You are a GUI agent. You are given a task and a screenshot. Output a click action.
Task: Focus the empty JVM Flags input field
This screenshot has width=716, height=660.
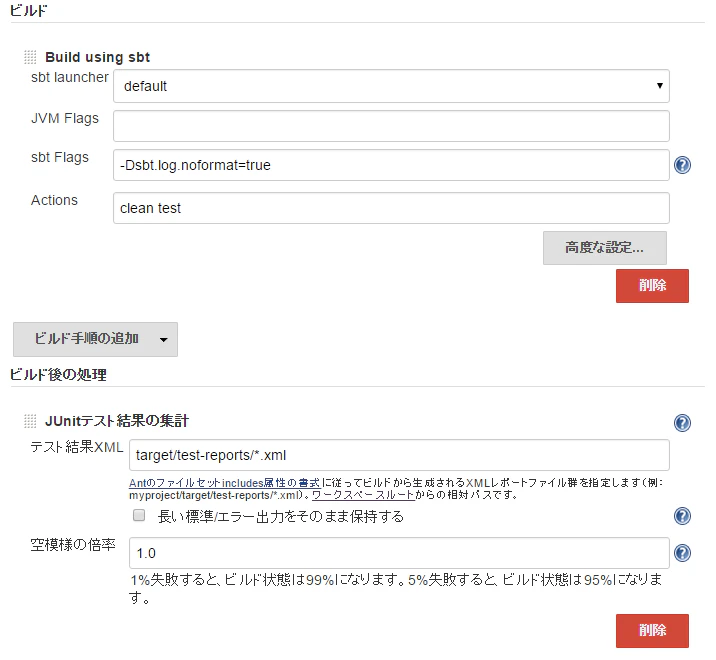pos(391,126)
